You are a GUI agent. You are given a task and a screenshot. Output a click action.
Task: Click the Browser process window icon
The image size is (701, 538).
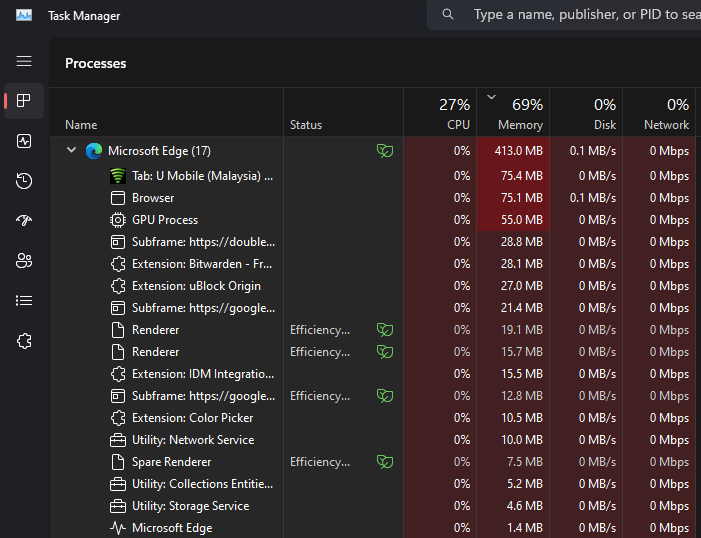point(118,198)
